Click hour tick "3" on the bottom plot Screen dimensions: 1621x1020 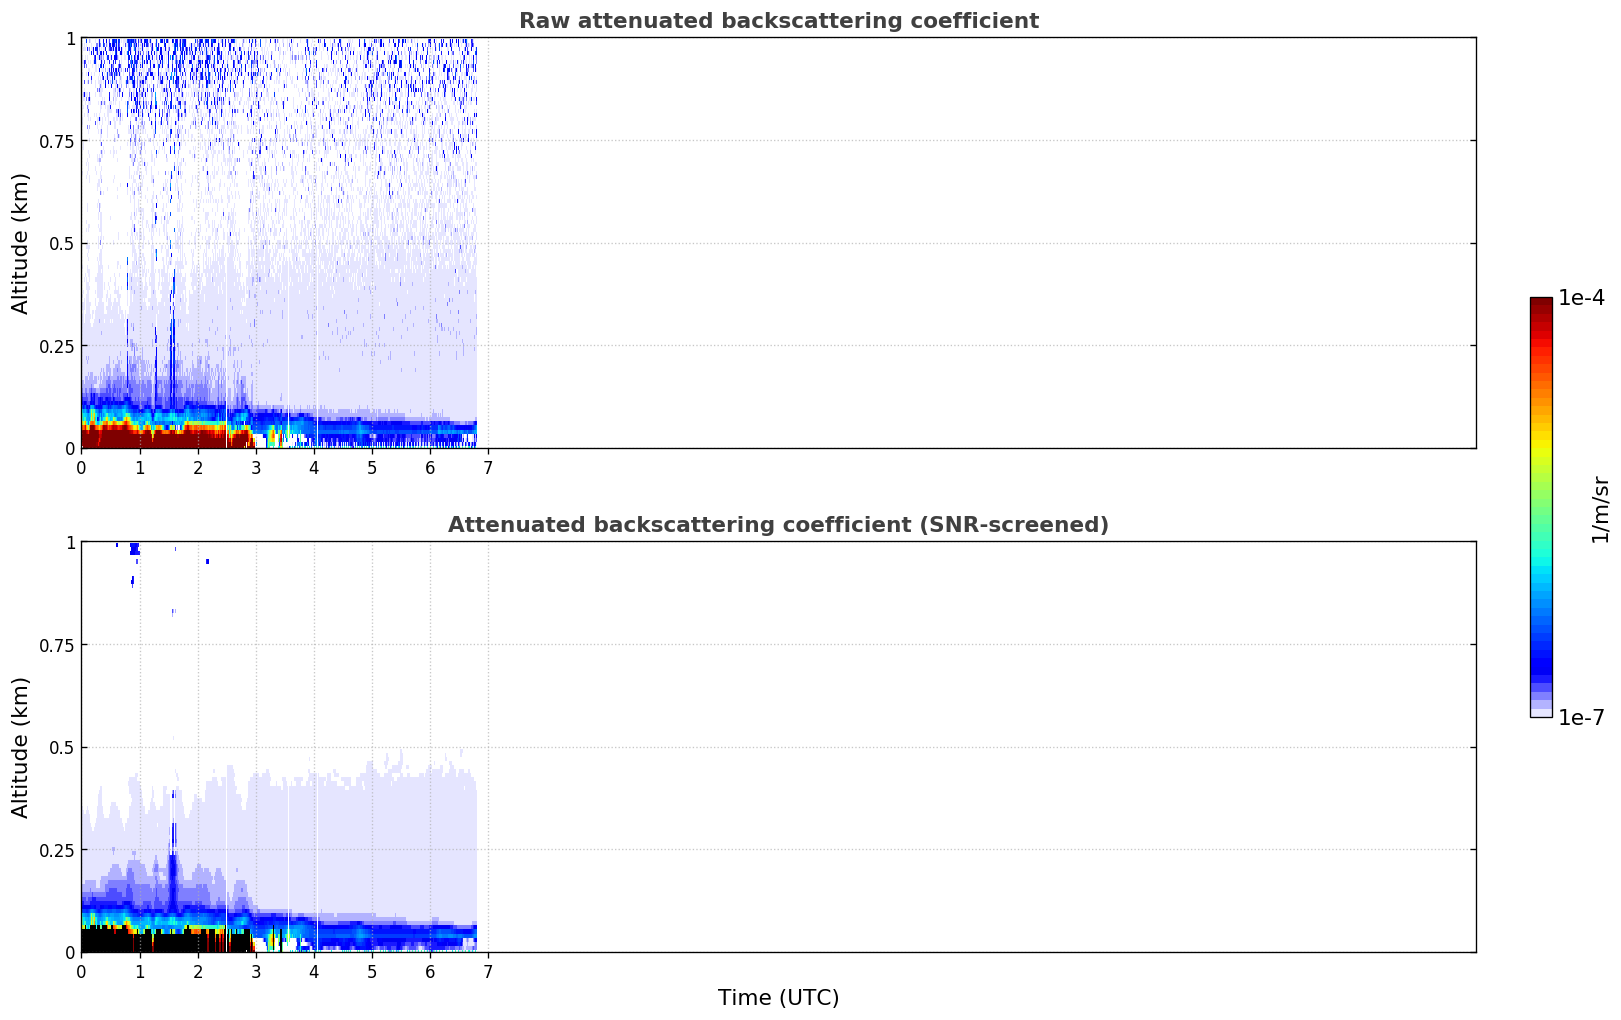click(256, 972)
